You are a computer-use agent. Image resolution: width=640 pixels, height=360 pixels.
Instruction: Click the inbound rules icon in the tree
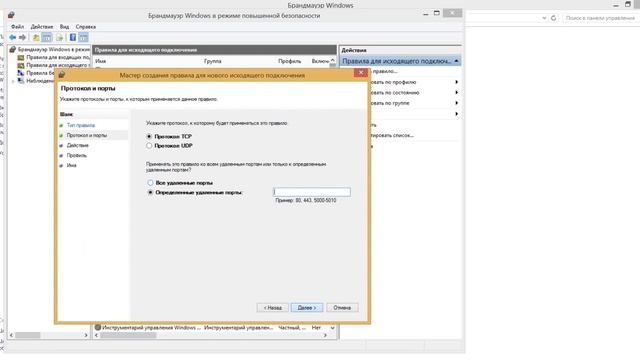click(x=21, y=58)
